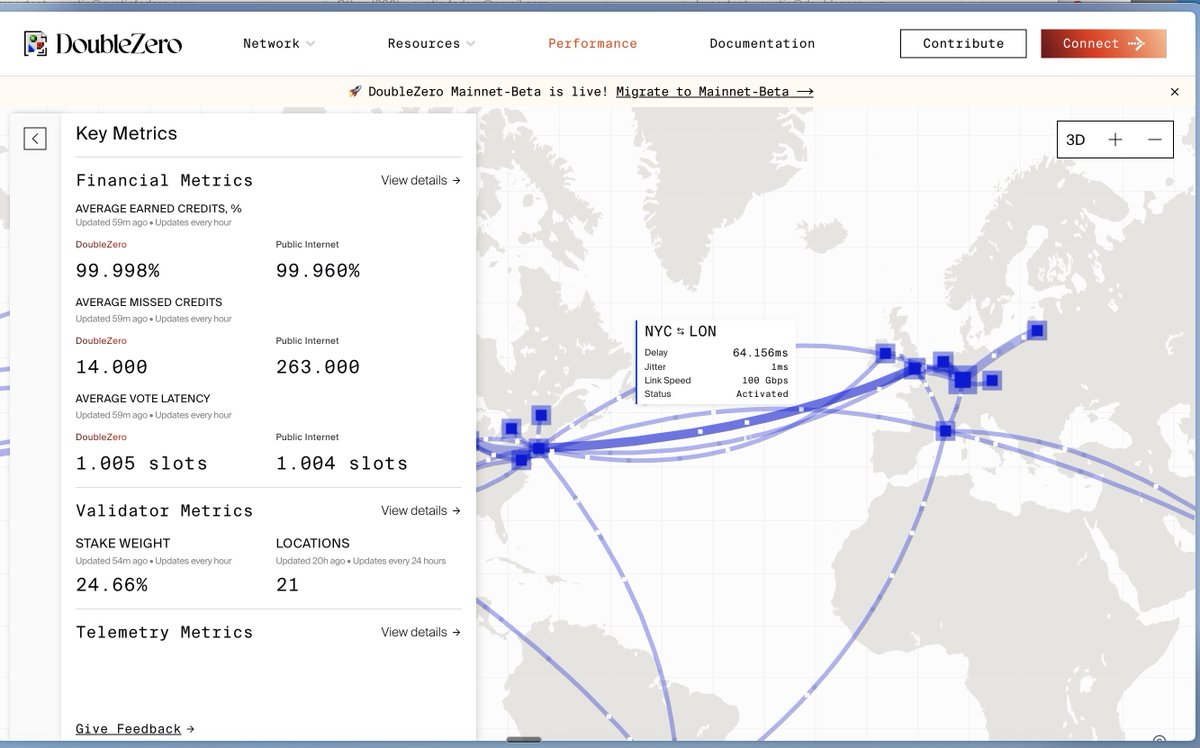Click the Key Metrics panel title

(x=127, y=134)
